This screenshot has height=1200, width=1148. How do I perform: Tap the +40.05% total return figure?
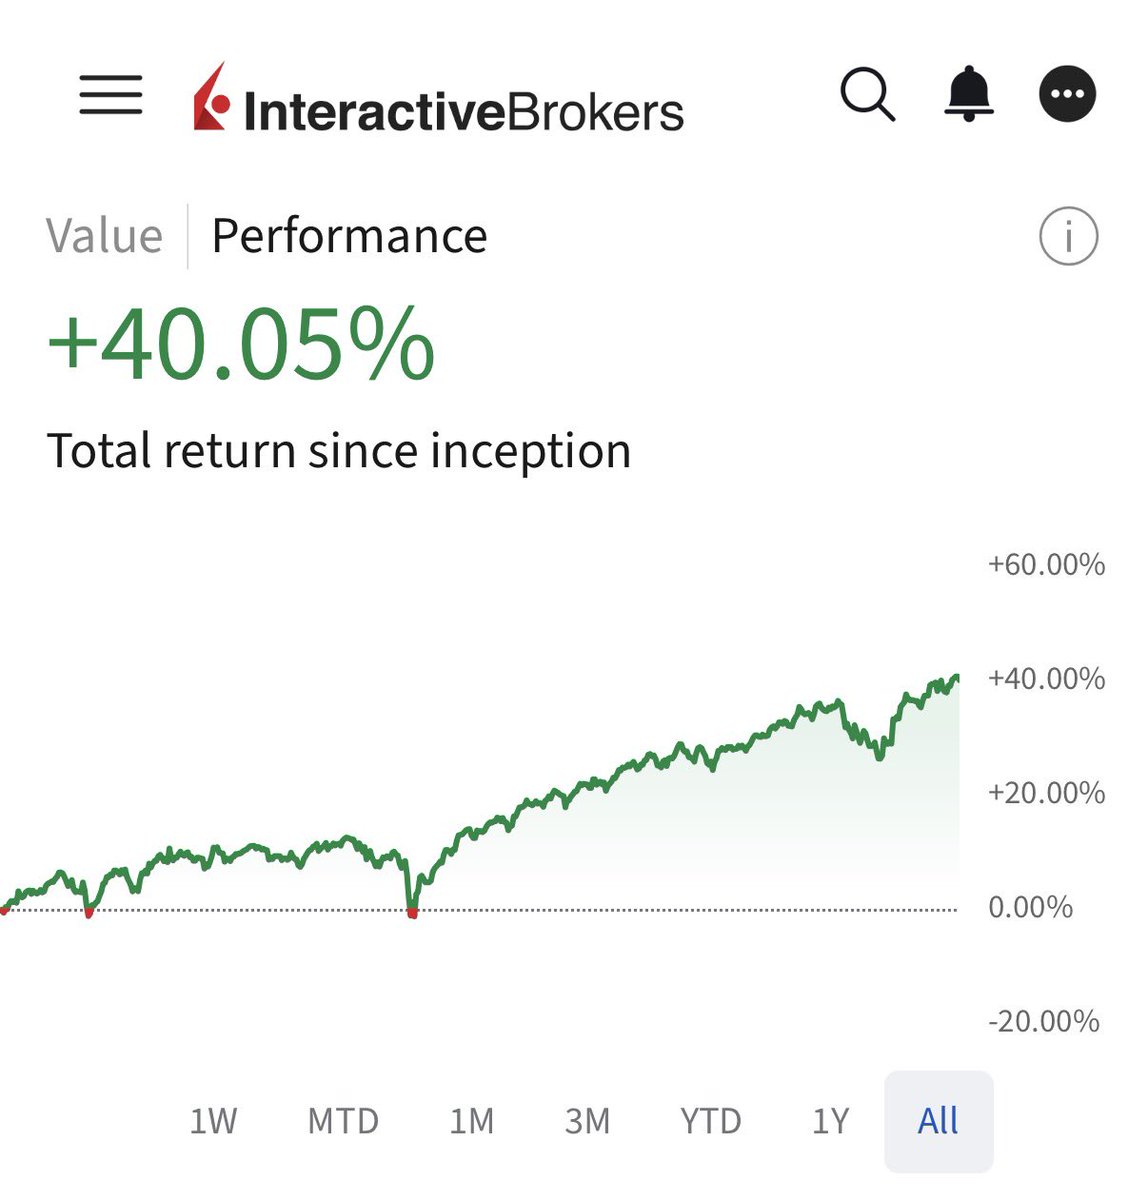pos(241,344)
